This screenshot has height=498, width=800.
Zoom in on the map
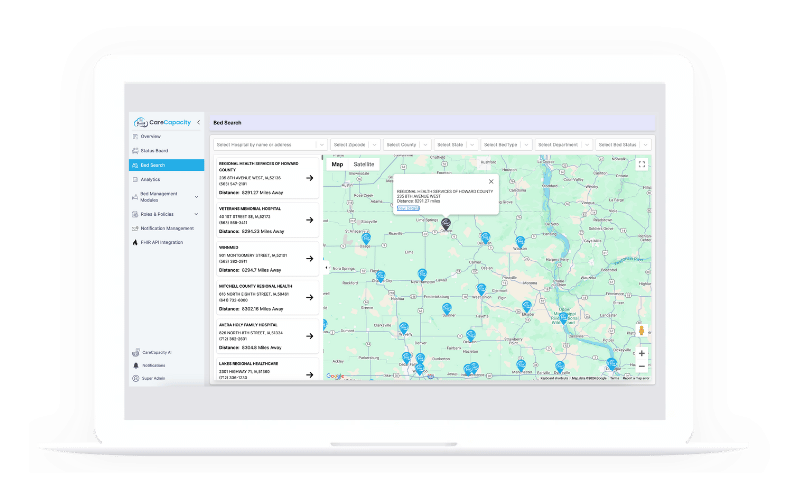tap(641, 353)
